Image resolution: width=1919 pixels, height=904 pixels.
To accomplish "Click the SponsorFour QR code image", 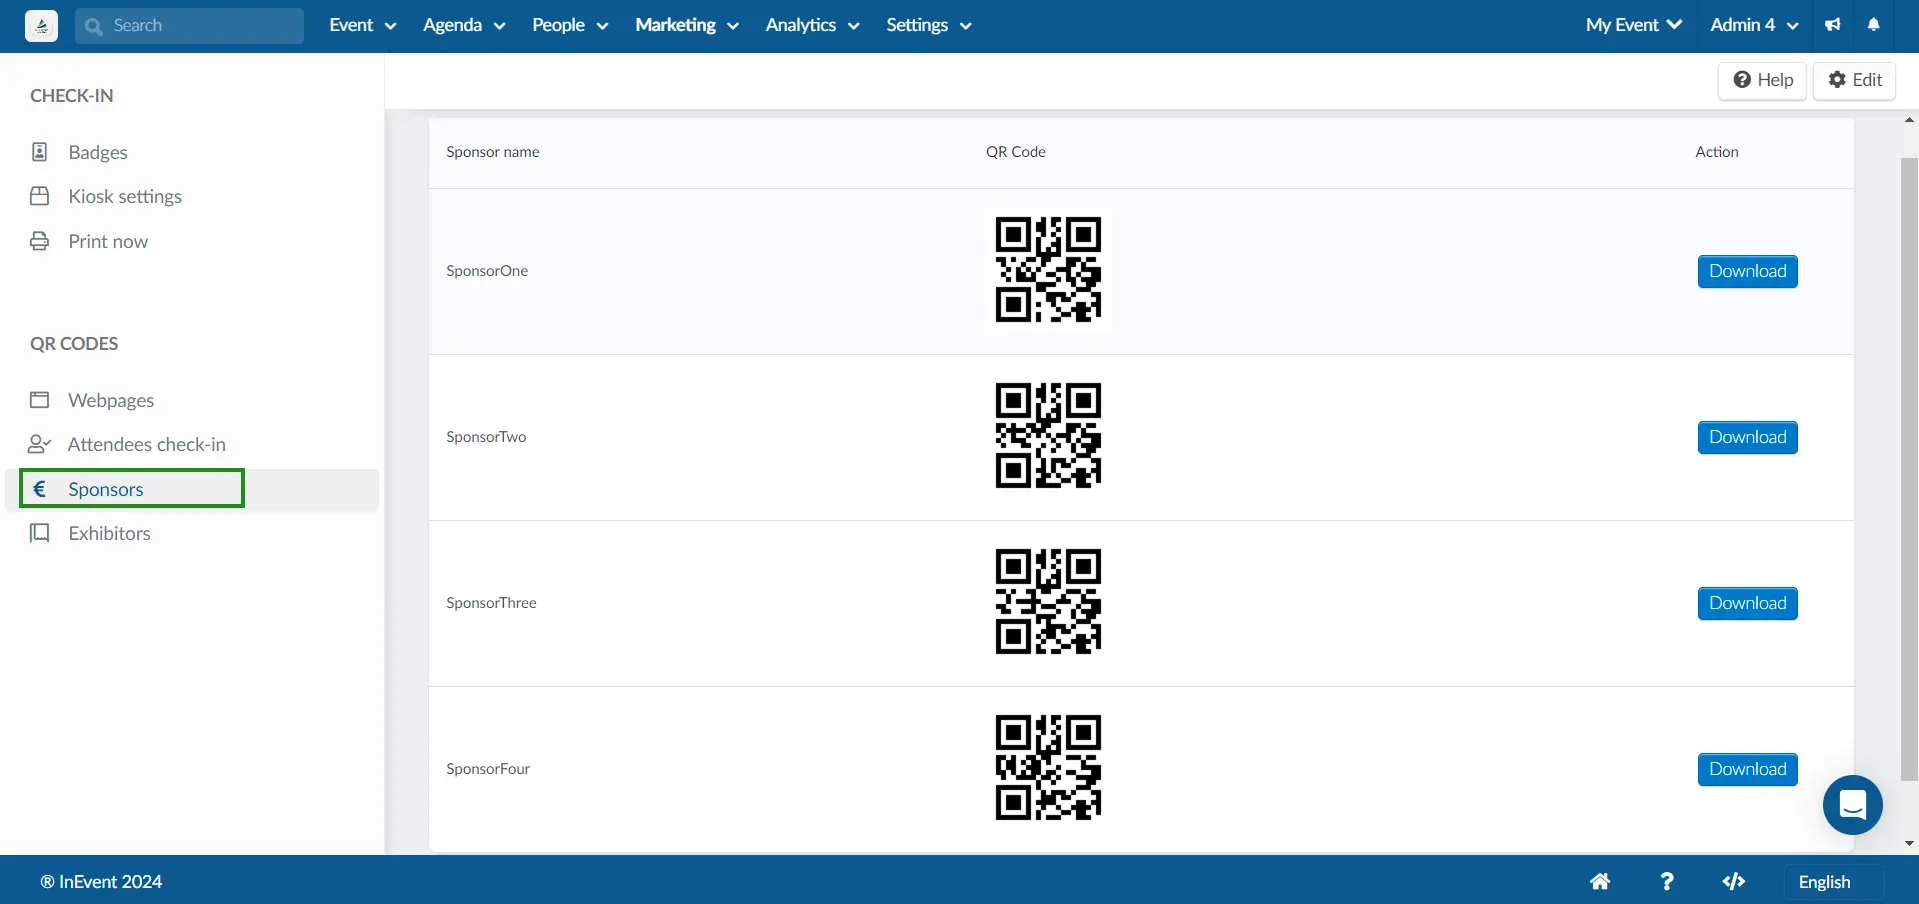I will [1048, 768].
